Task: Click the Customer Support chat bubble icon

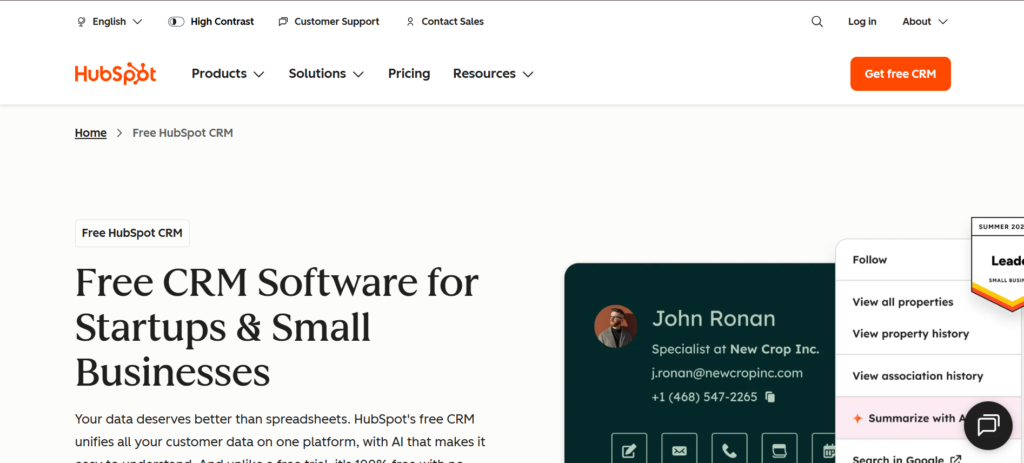Action: click(x=283, y=22)
